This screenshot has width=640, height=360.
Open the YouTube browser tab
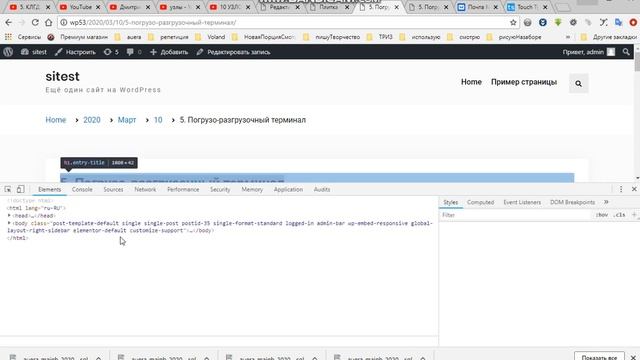(x=80, y=7)
